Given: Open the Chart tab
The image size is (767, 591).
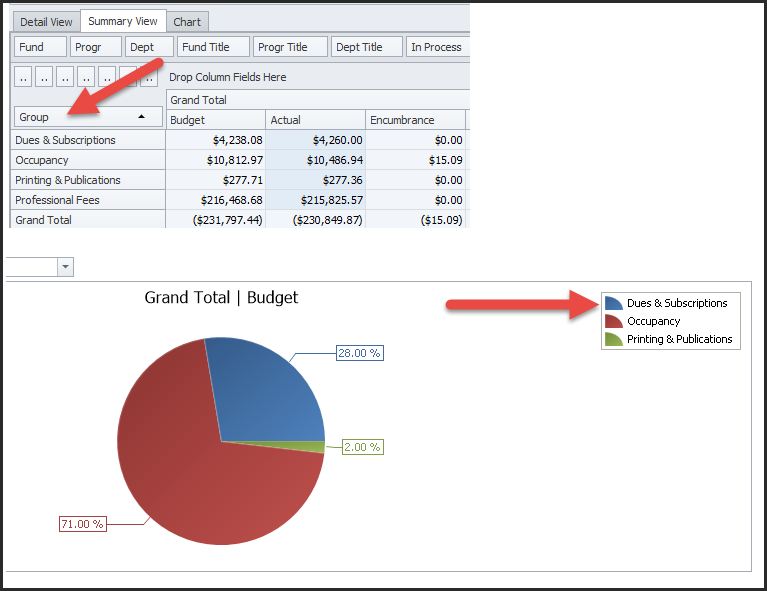Looking at the screenshot, I should click(x=187, y=21).
